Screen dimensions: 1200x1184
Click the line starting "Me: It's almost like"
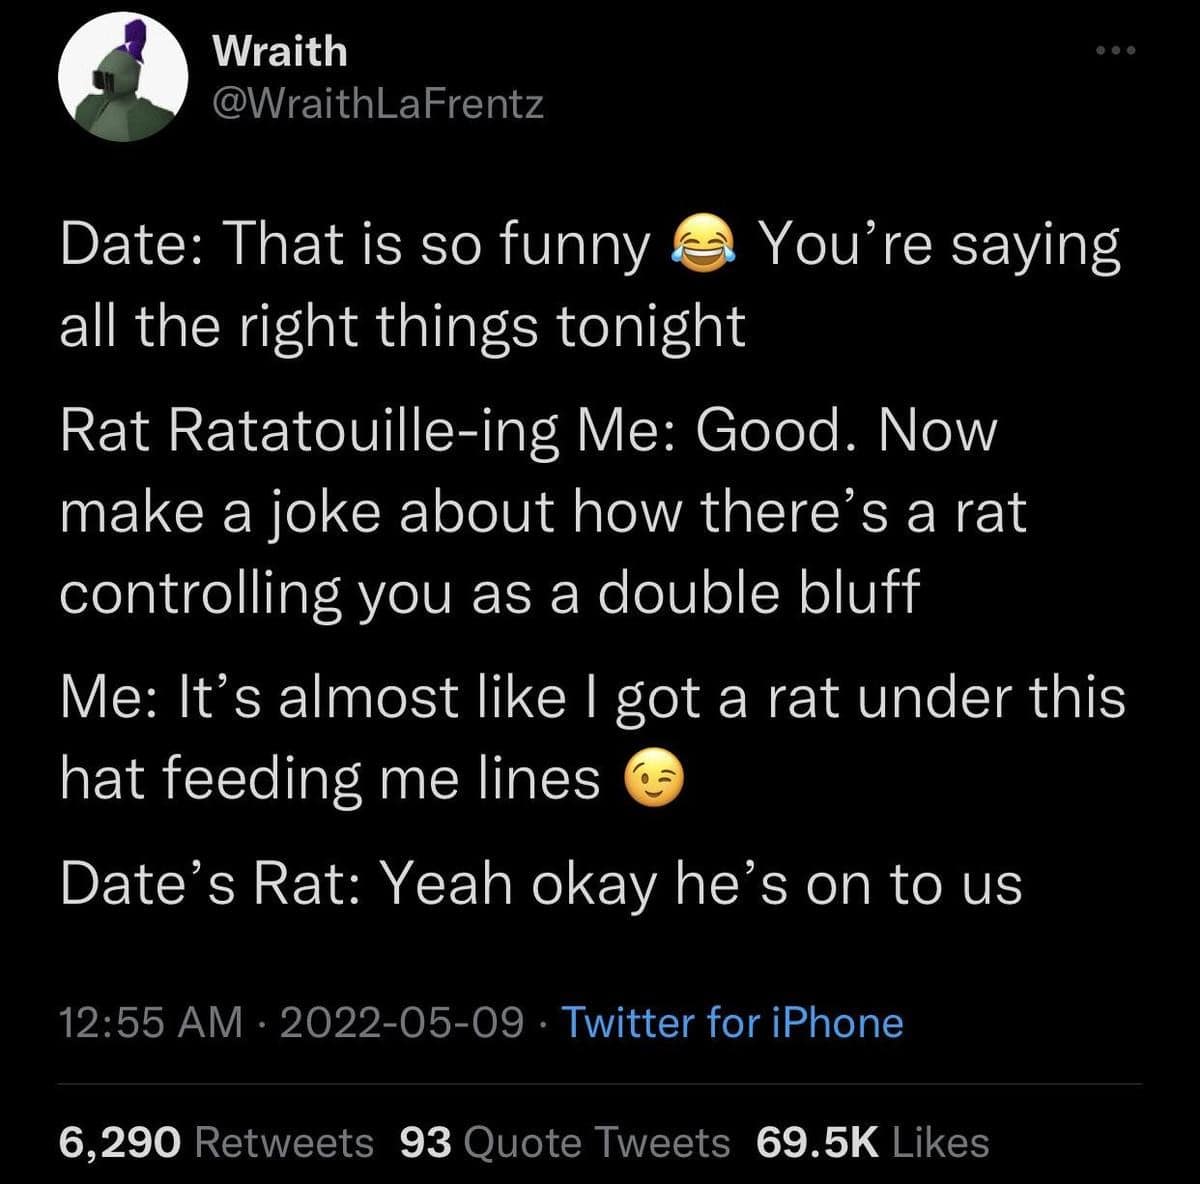click(x=592, y=698)
